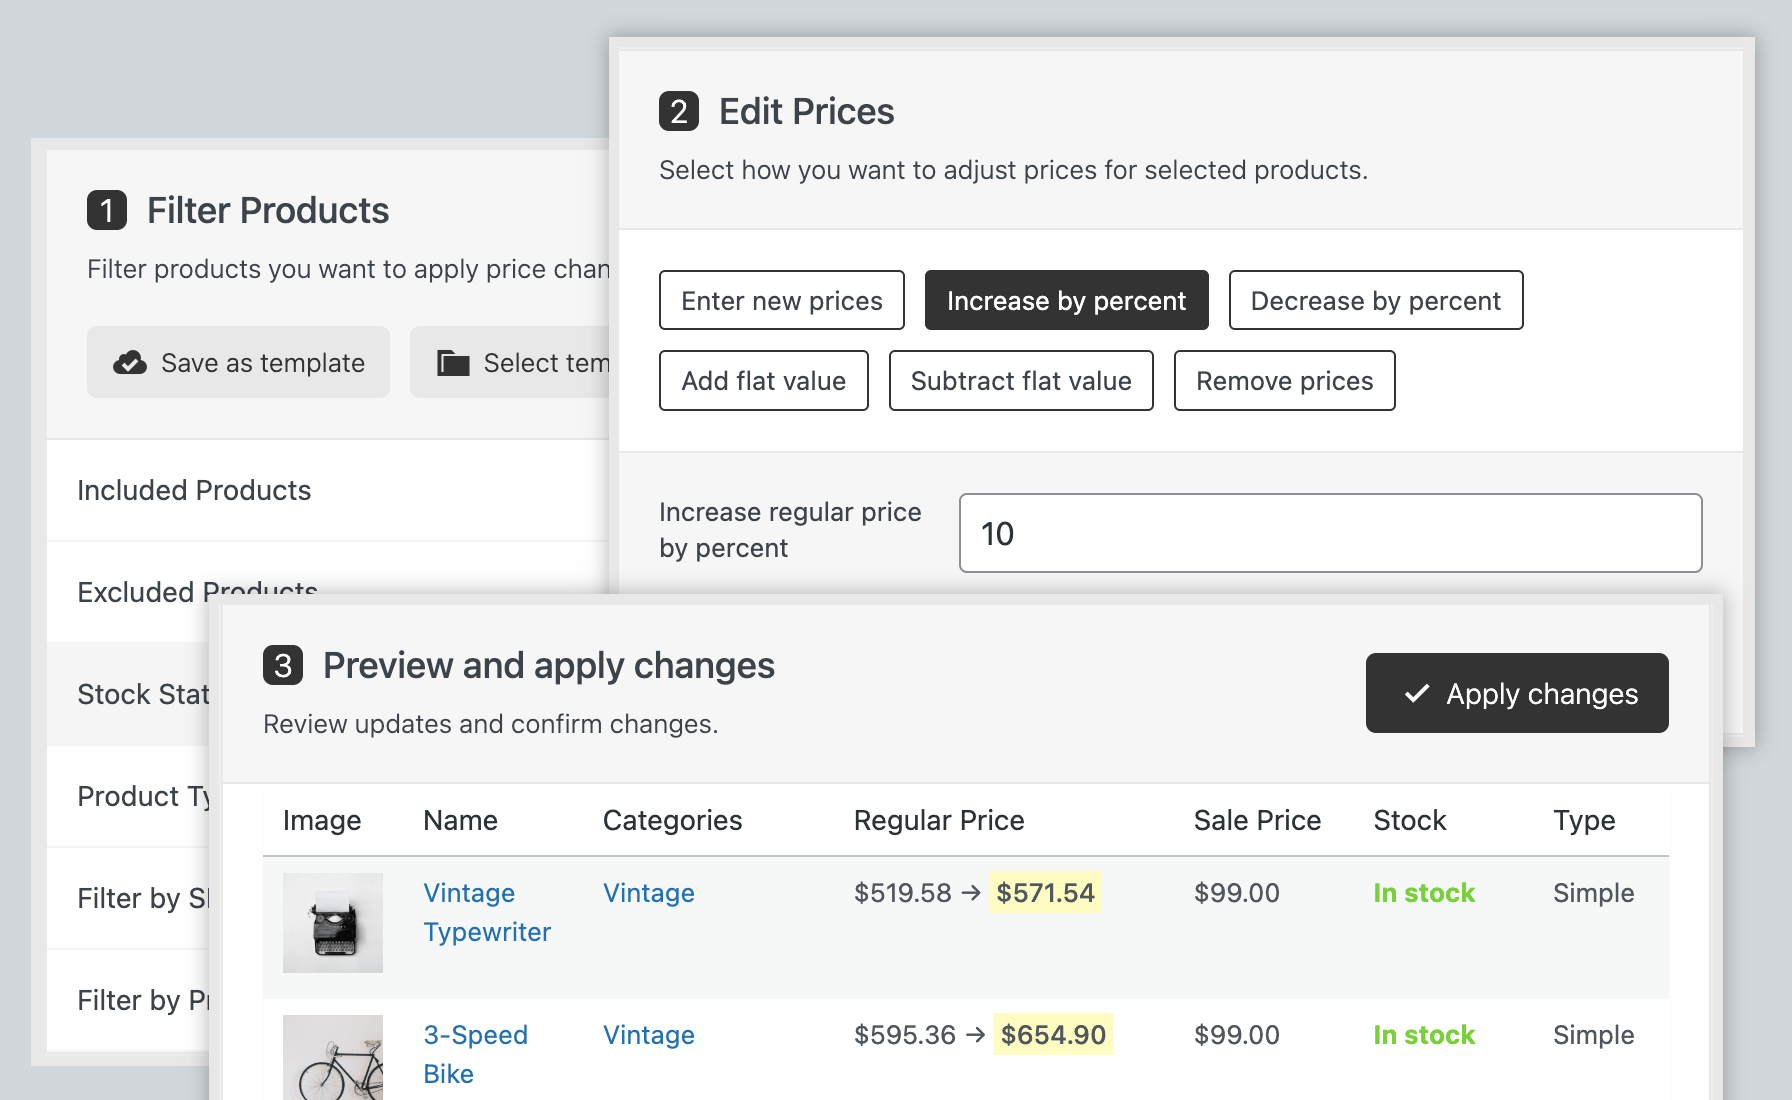Open the Vintage Typewriter product link

tap(487, 912)
